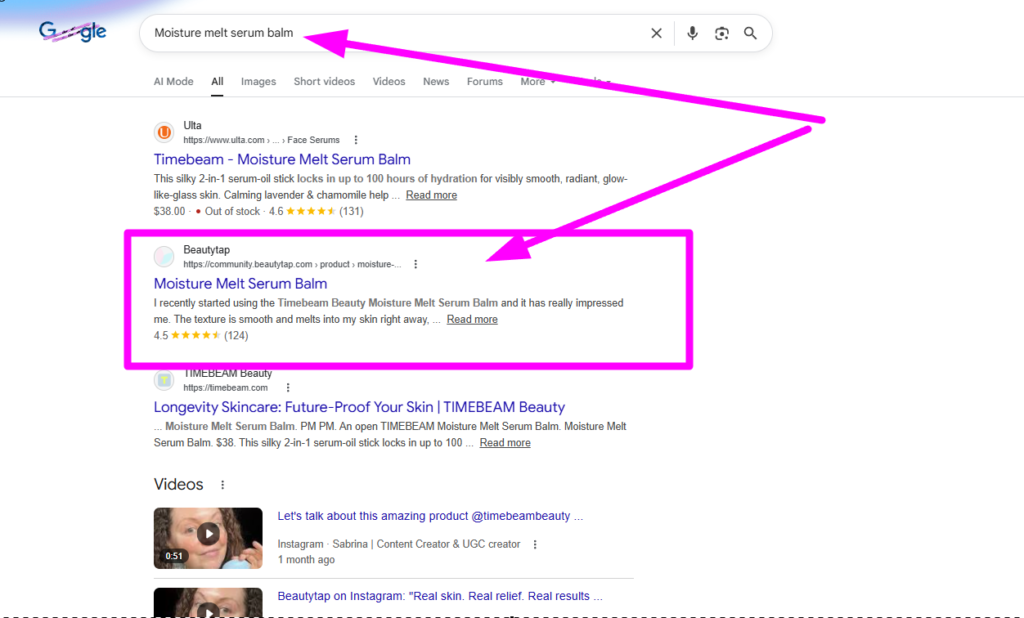Click the Beautytap site favicon
Image resolution: width=1024 pixels, height=618 pixels.
pyautogui.click(x=164, y=256)
